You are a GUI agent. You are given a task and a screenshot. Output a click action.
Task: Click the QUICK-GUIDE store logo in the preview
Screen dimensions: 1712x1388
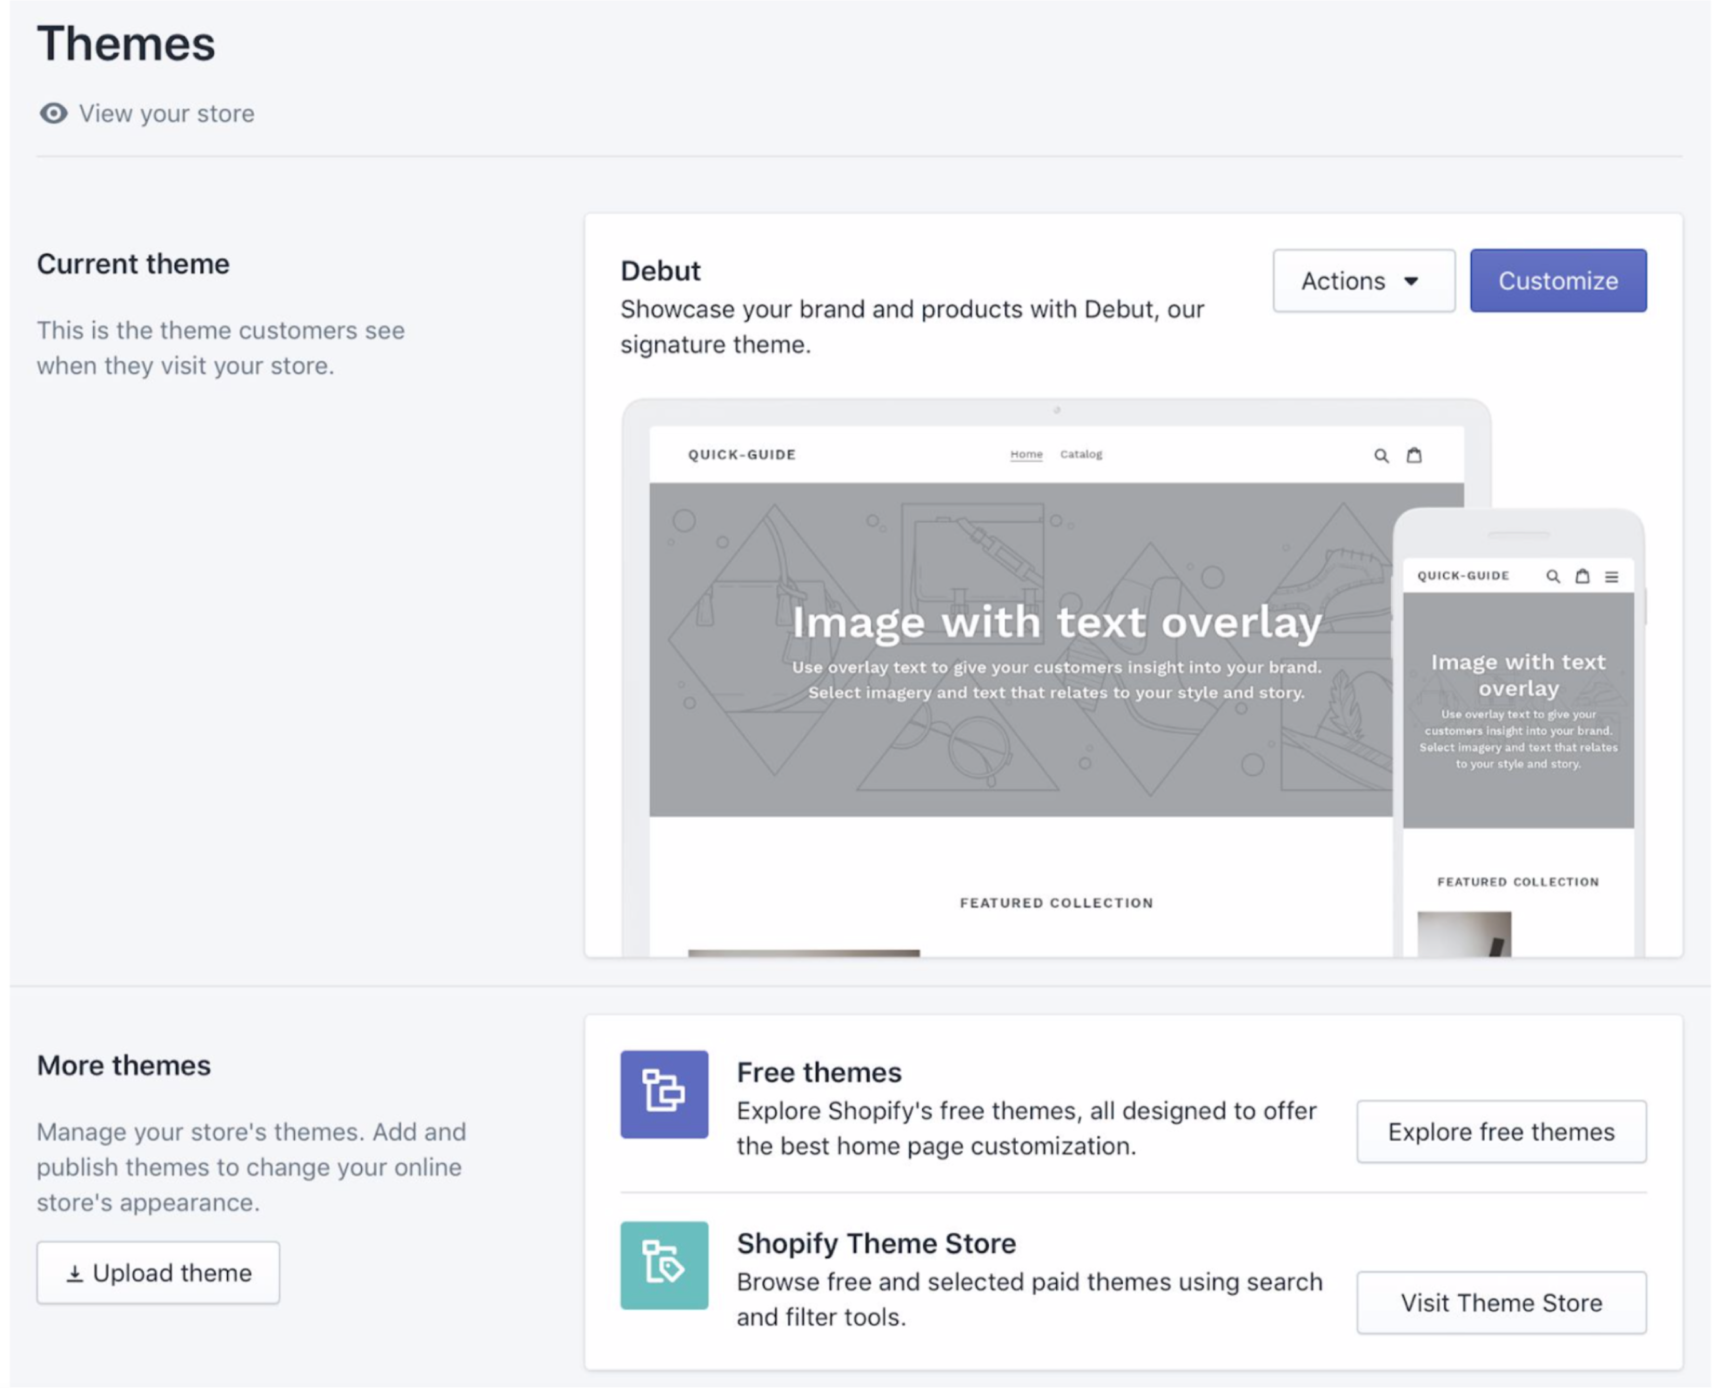pyautogui.click(x=742, y=454)
